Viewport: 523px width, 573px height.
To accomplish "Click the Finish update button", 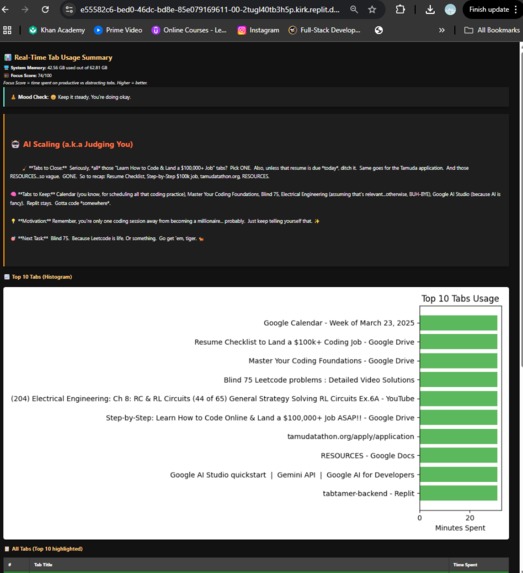I will click(489, 10).
